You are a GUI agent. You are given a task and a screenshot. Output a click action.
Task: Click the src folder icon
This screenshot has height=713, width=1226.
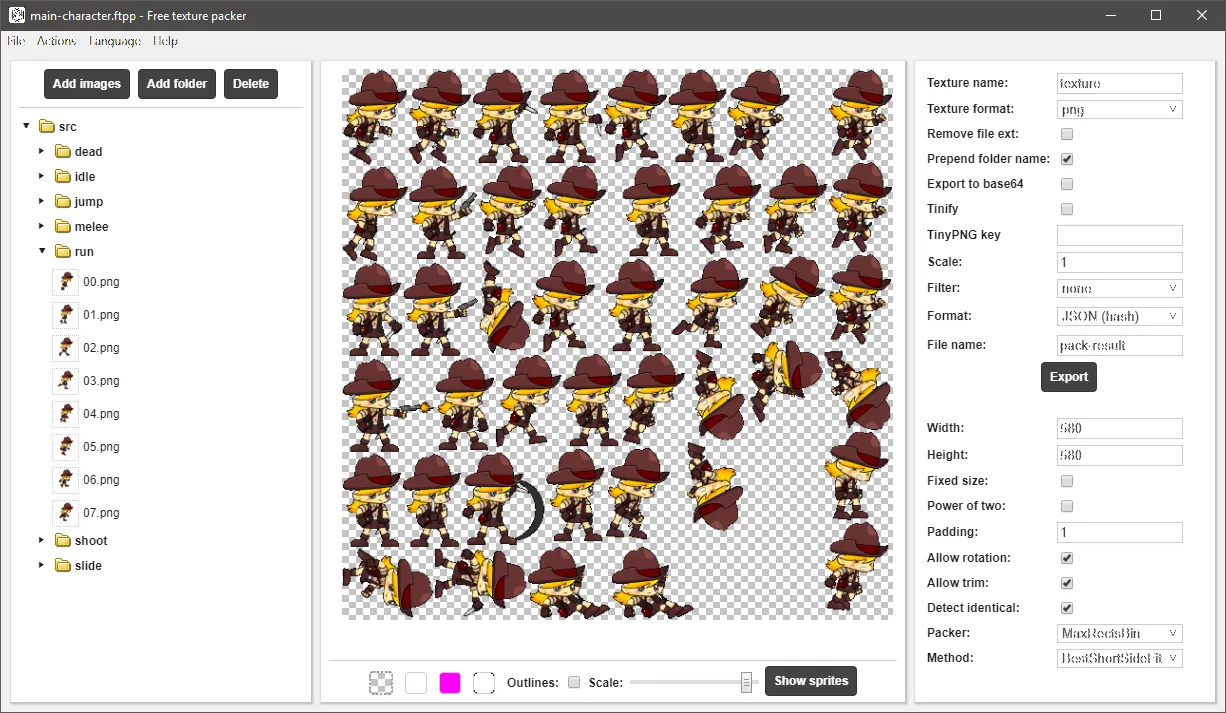point(46,127)
